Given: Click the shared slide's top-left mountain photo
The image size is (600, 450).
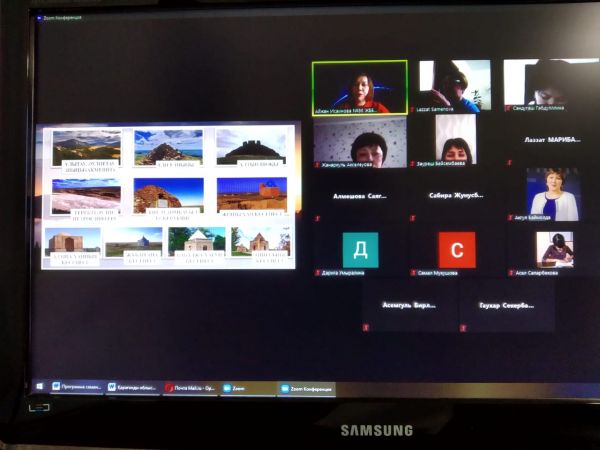Looking at the screenshot, I should (x=86, y=146).
